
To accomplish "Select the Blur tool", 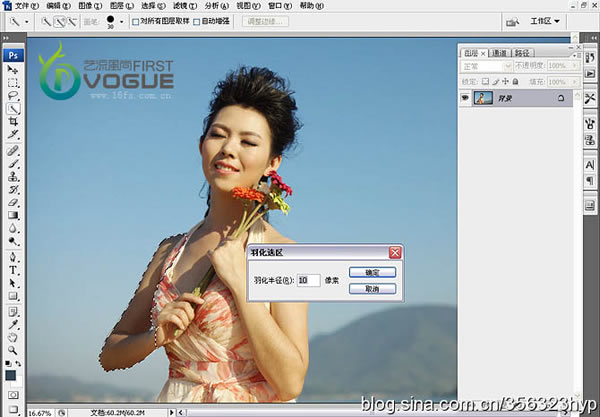I will (13, 228).
